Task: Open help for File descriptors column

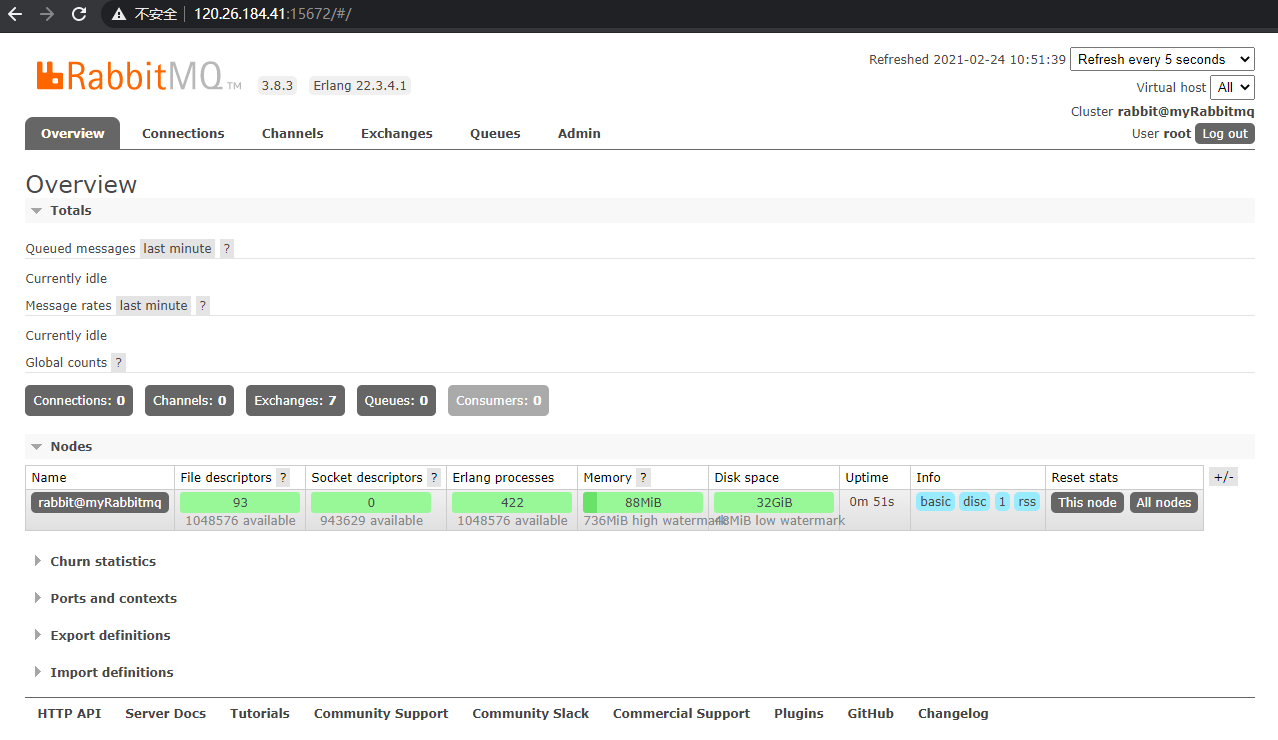Action: pyautogui.click(x=283, y=477)
